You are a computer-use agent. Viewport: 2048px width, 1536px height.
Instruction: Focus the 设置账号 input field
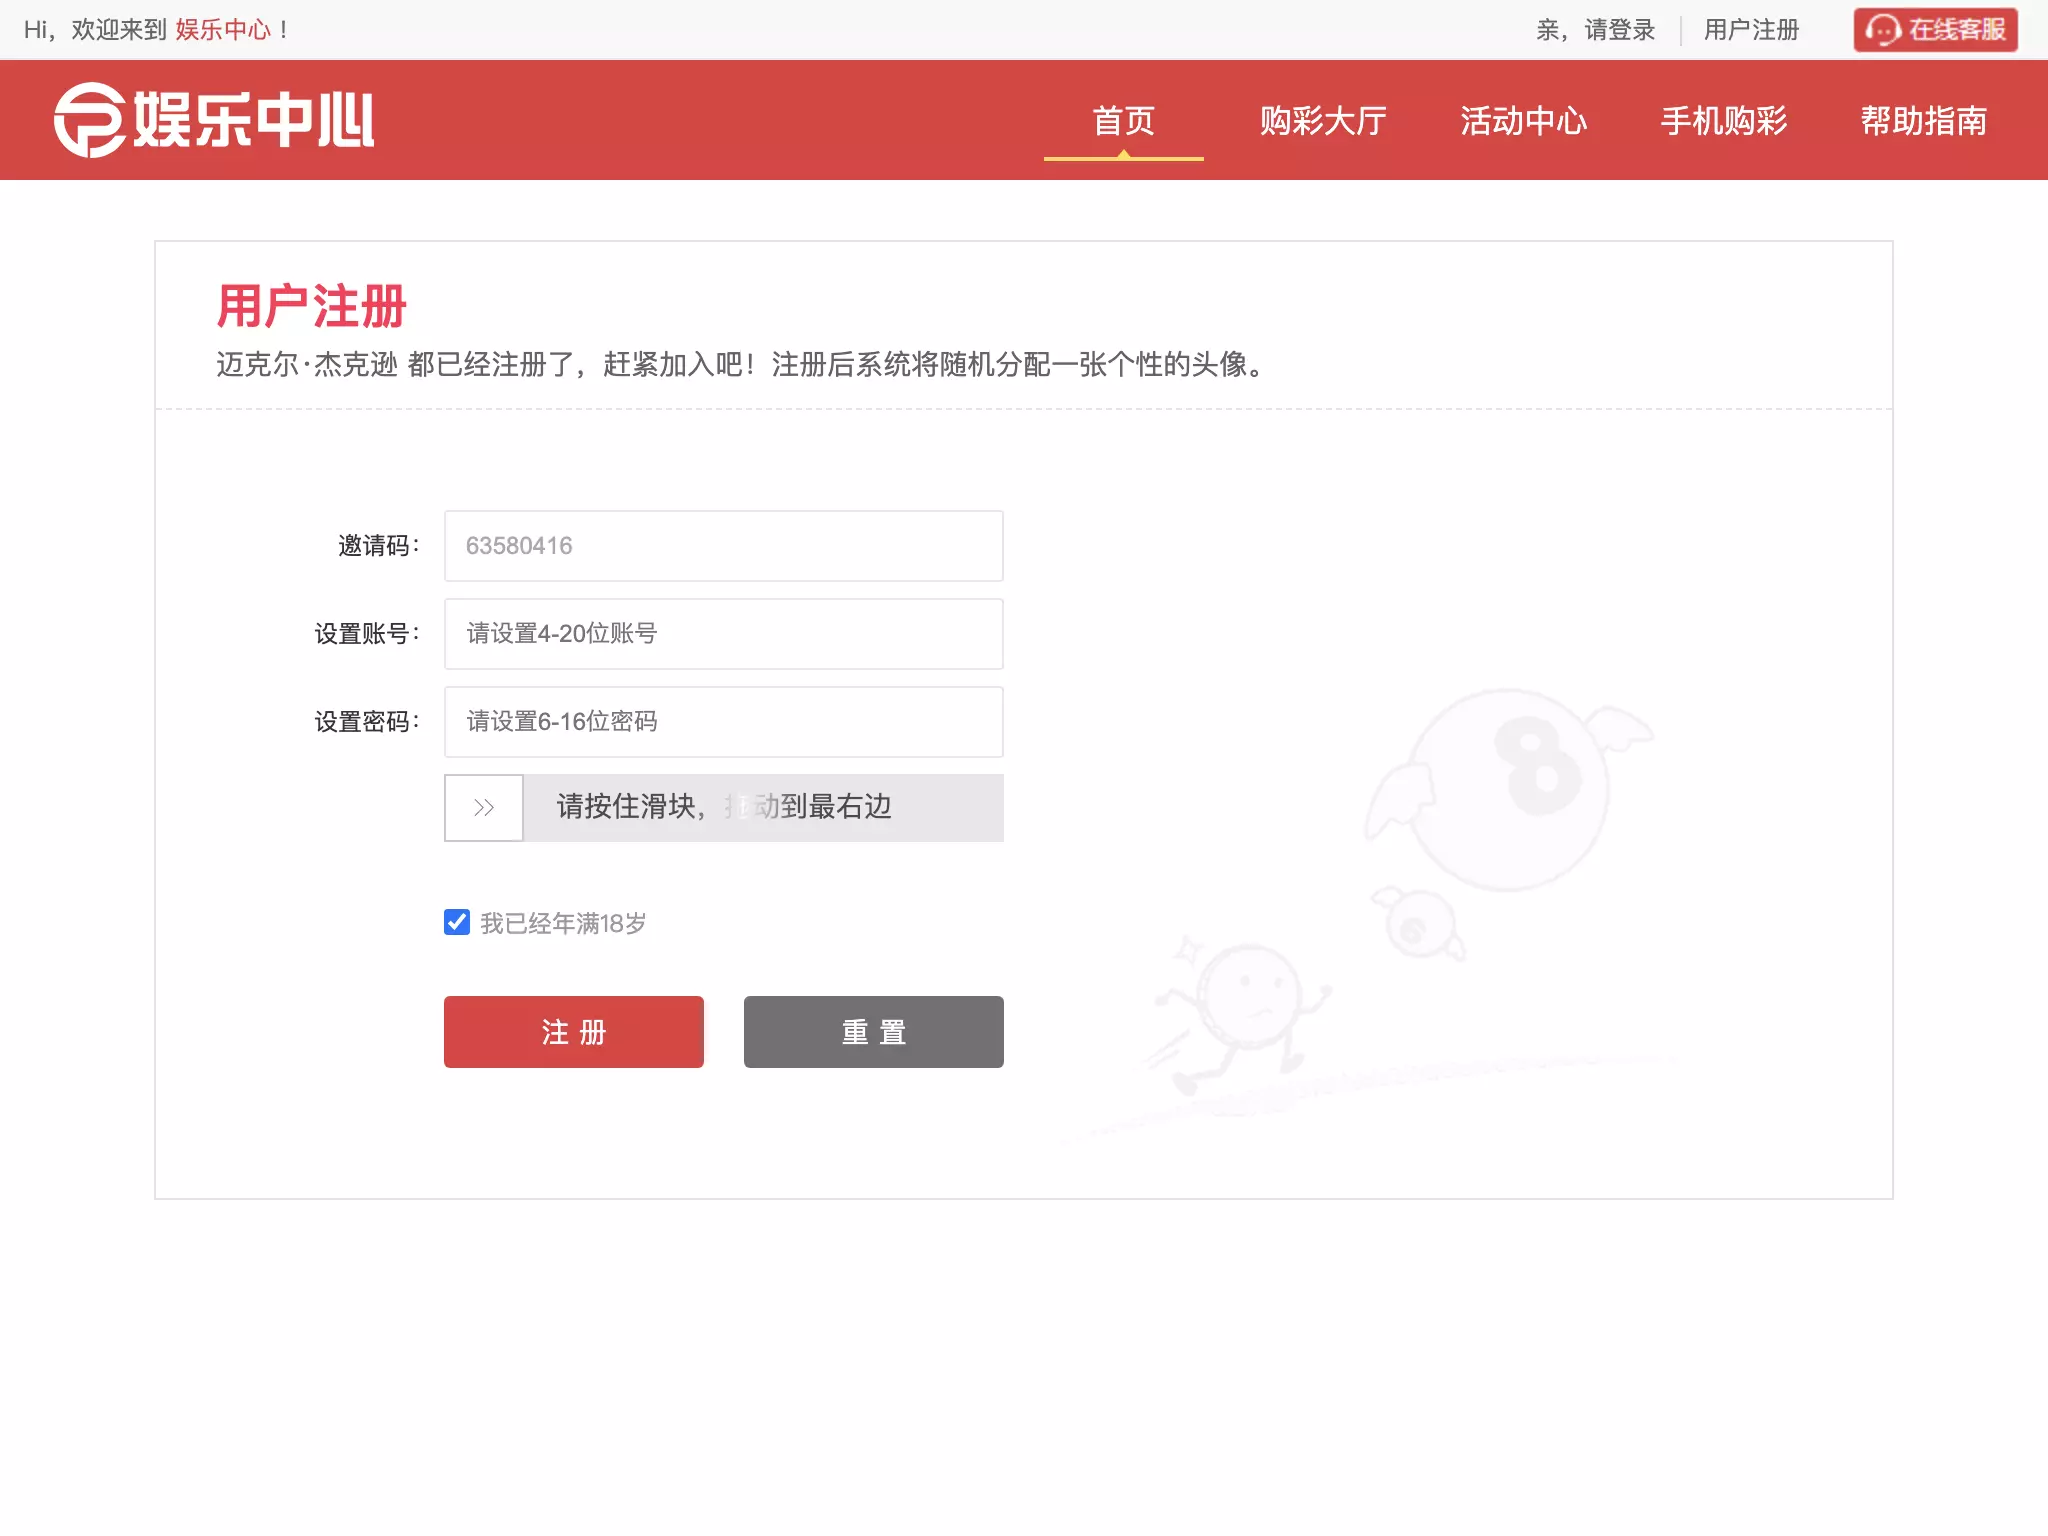tap(724, 634)
